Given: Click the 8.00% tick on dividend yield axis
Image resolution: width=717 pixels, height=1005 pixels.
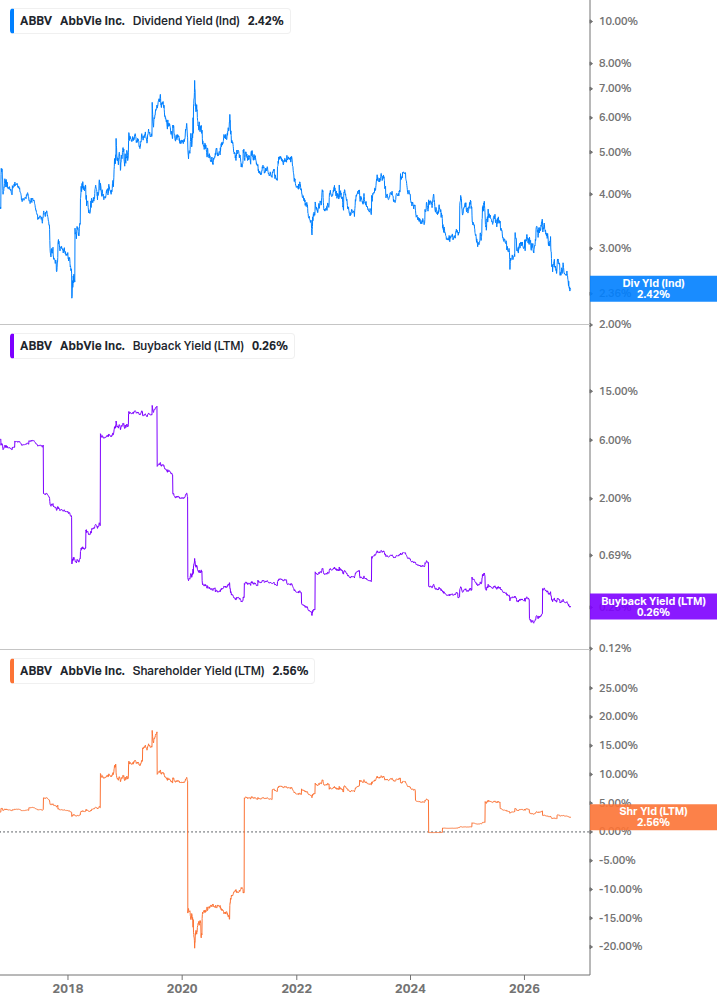Looking at the screenshot, I should [615, 63].
